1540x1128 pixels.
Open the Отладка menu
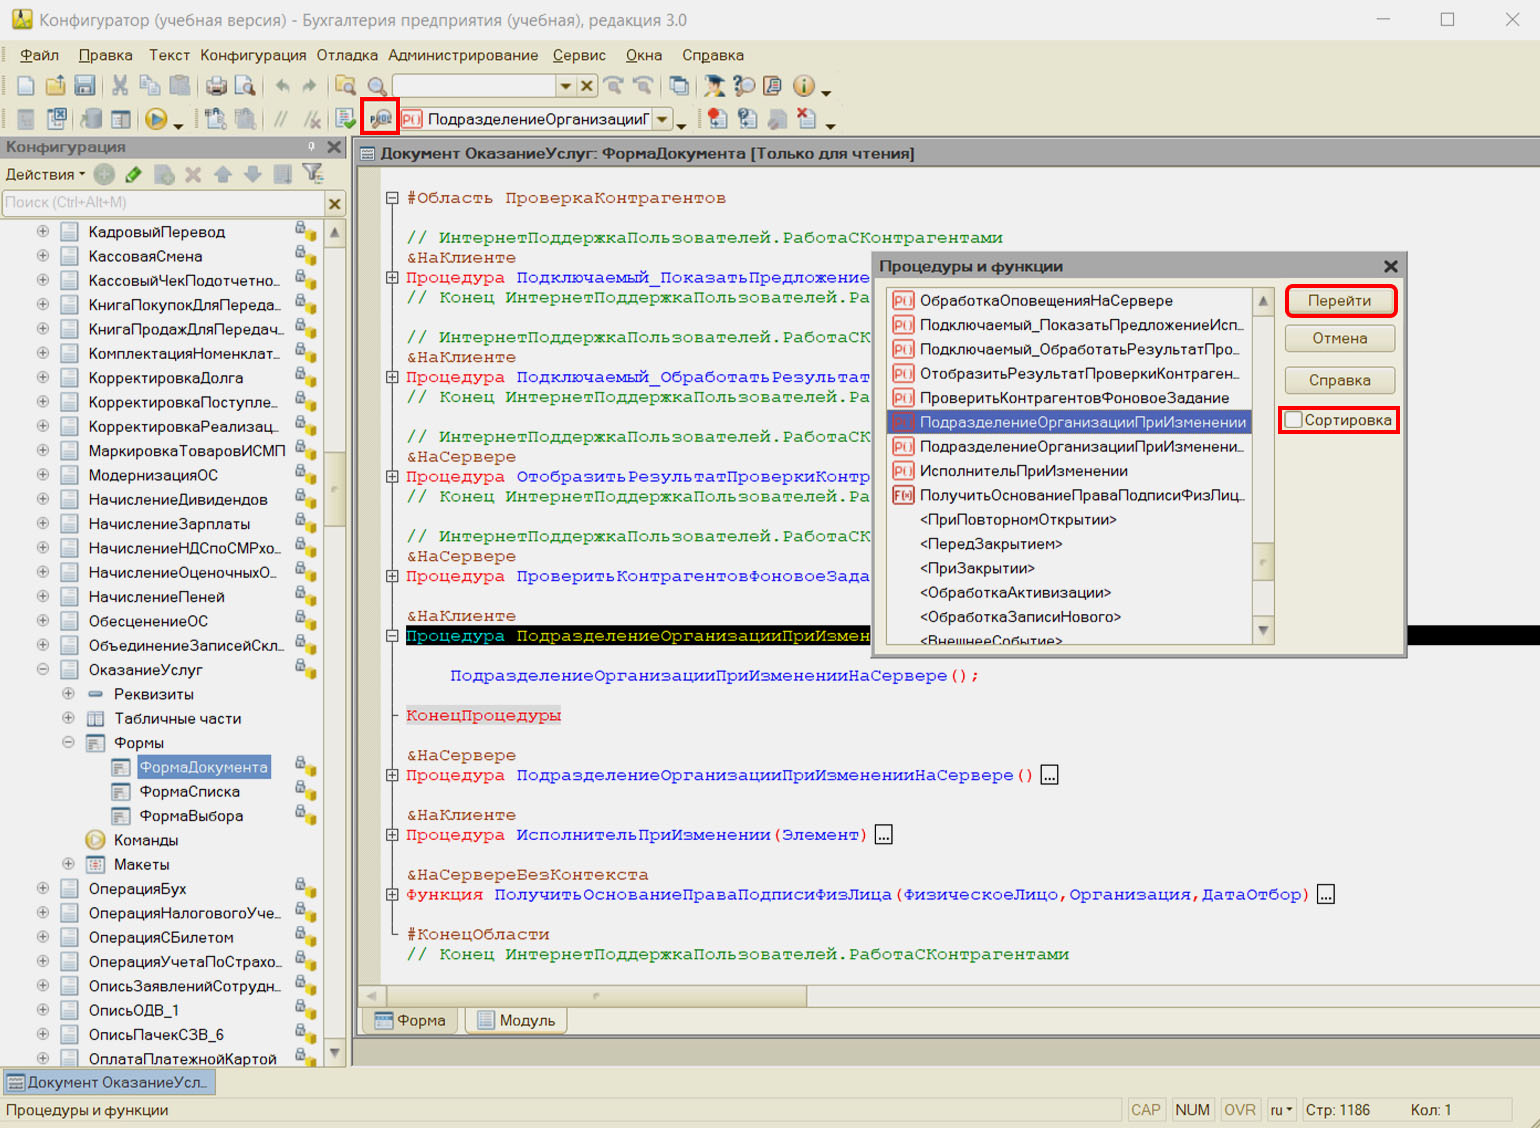[x=347, y=55]
